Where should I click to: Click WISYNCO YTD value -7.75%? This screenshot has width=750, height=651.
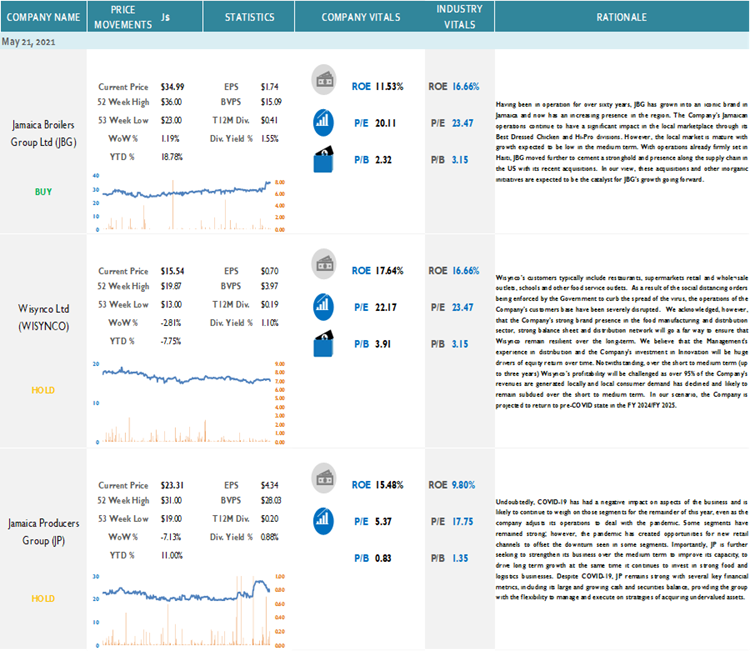[171, 341]
